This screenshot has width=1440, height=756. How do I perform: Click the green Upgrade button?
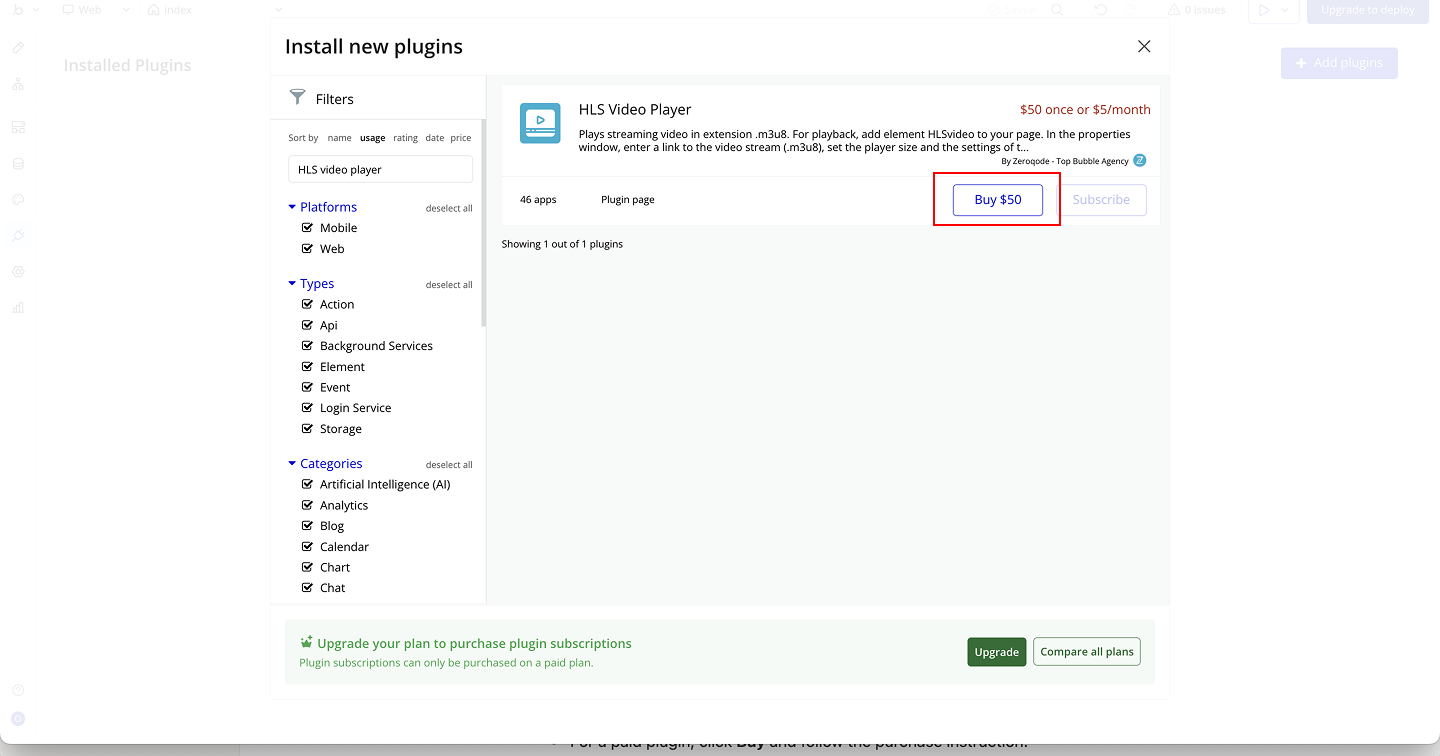coord(997,652)
